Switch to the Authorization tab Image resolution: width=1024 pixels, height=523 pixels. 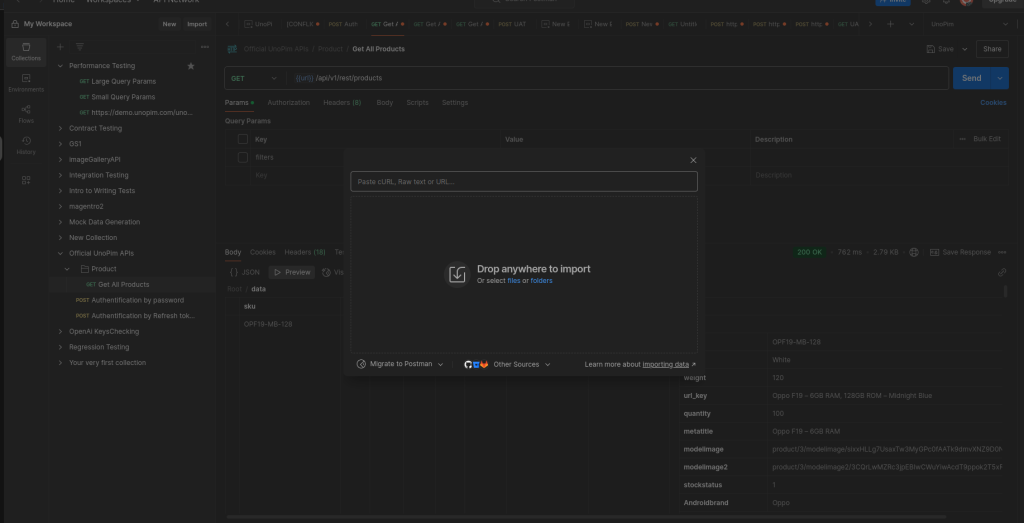pos(288,102)
